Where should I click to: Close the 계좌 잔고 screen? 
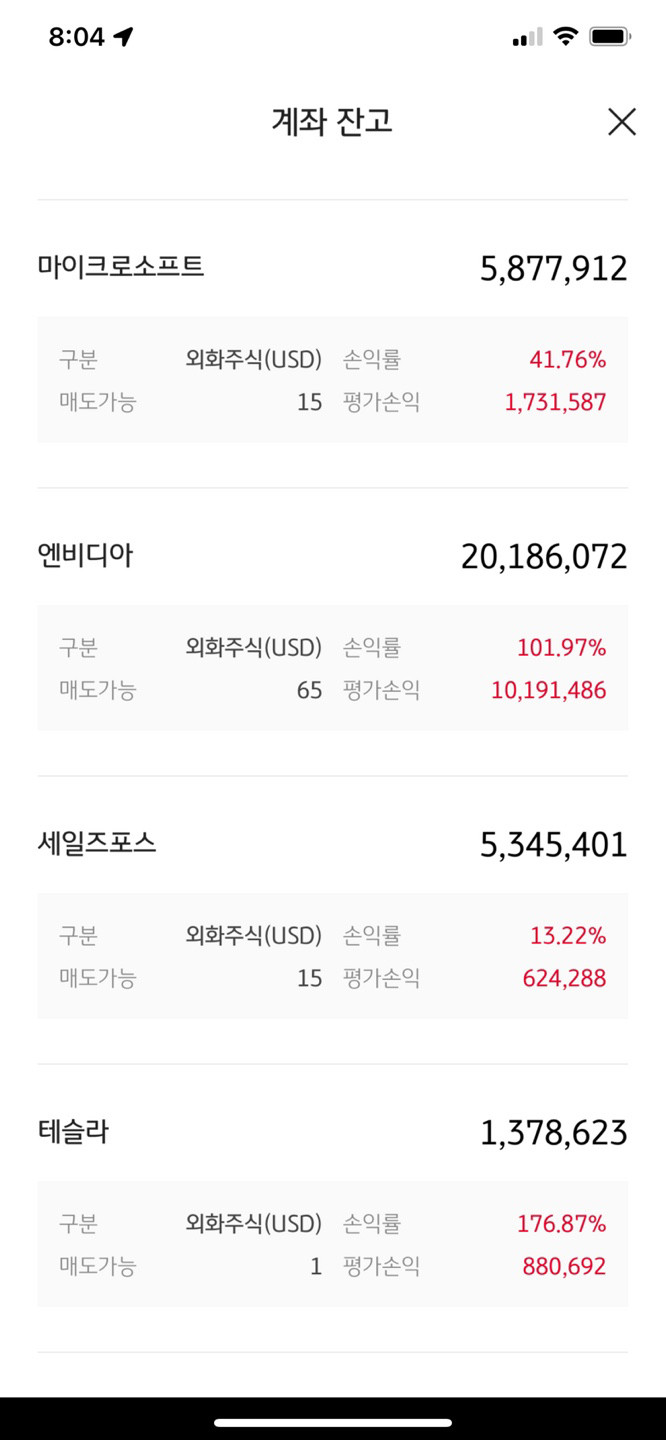click(x=622, y=122)
